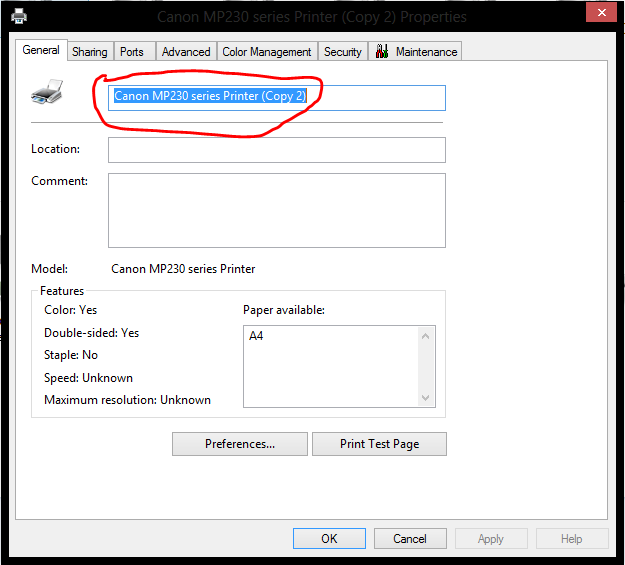Go to the Advanced tab
The image size is (625, 565).
[186, 51]
